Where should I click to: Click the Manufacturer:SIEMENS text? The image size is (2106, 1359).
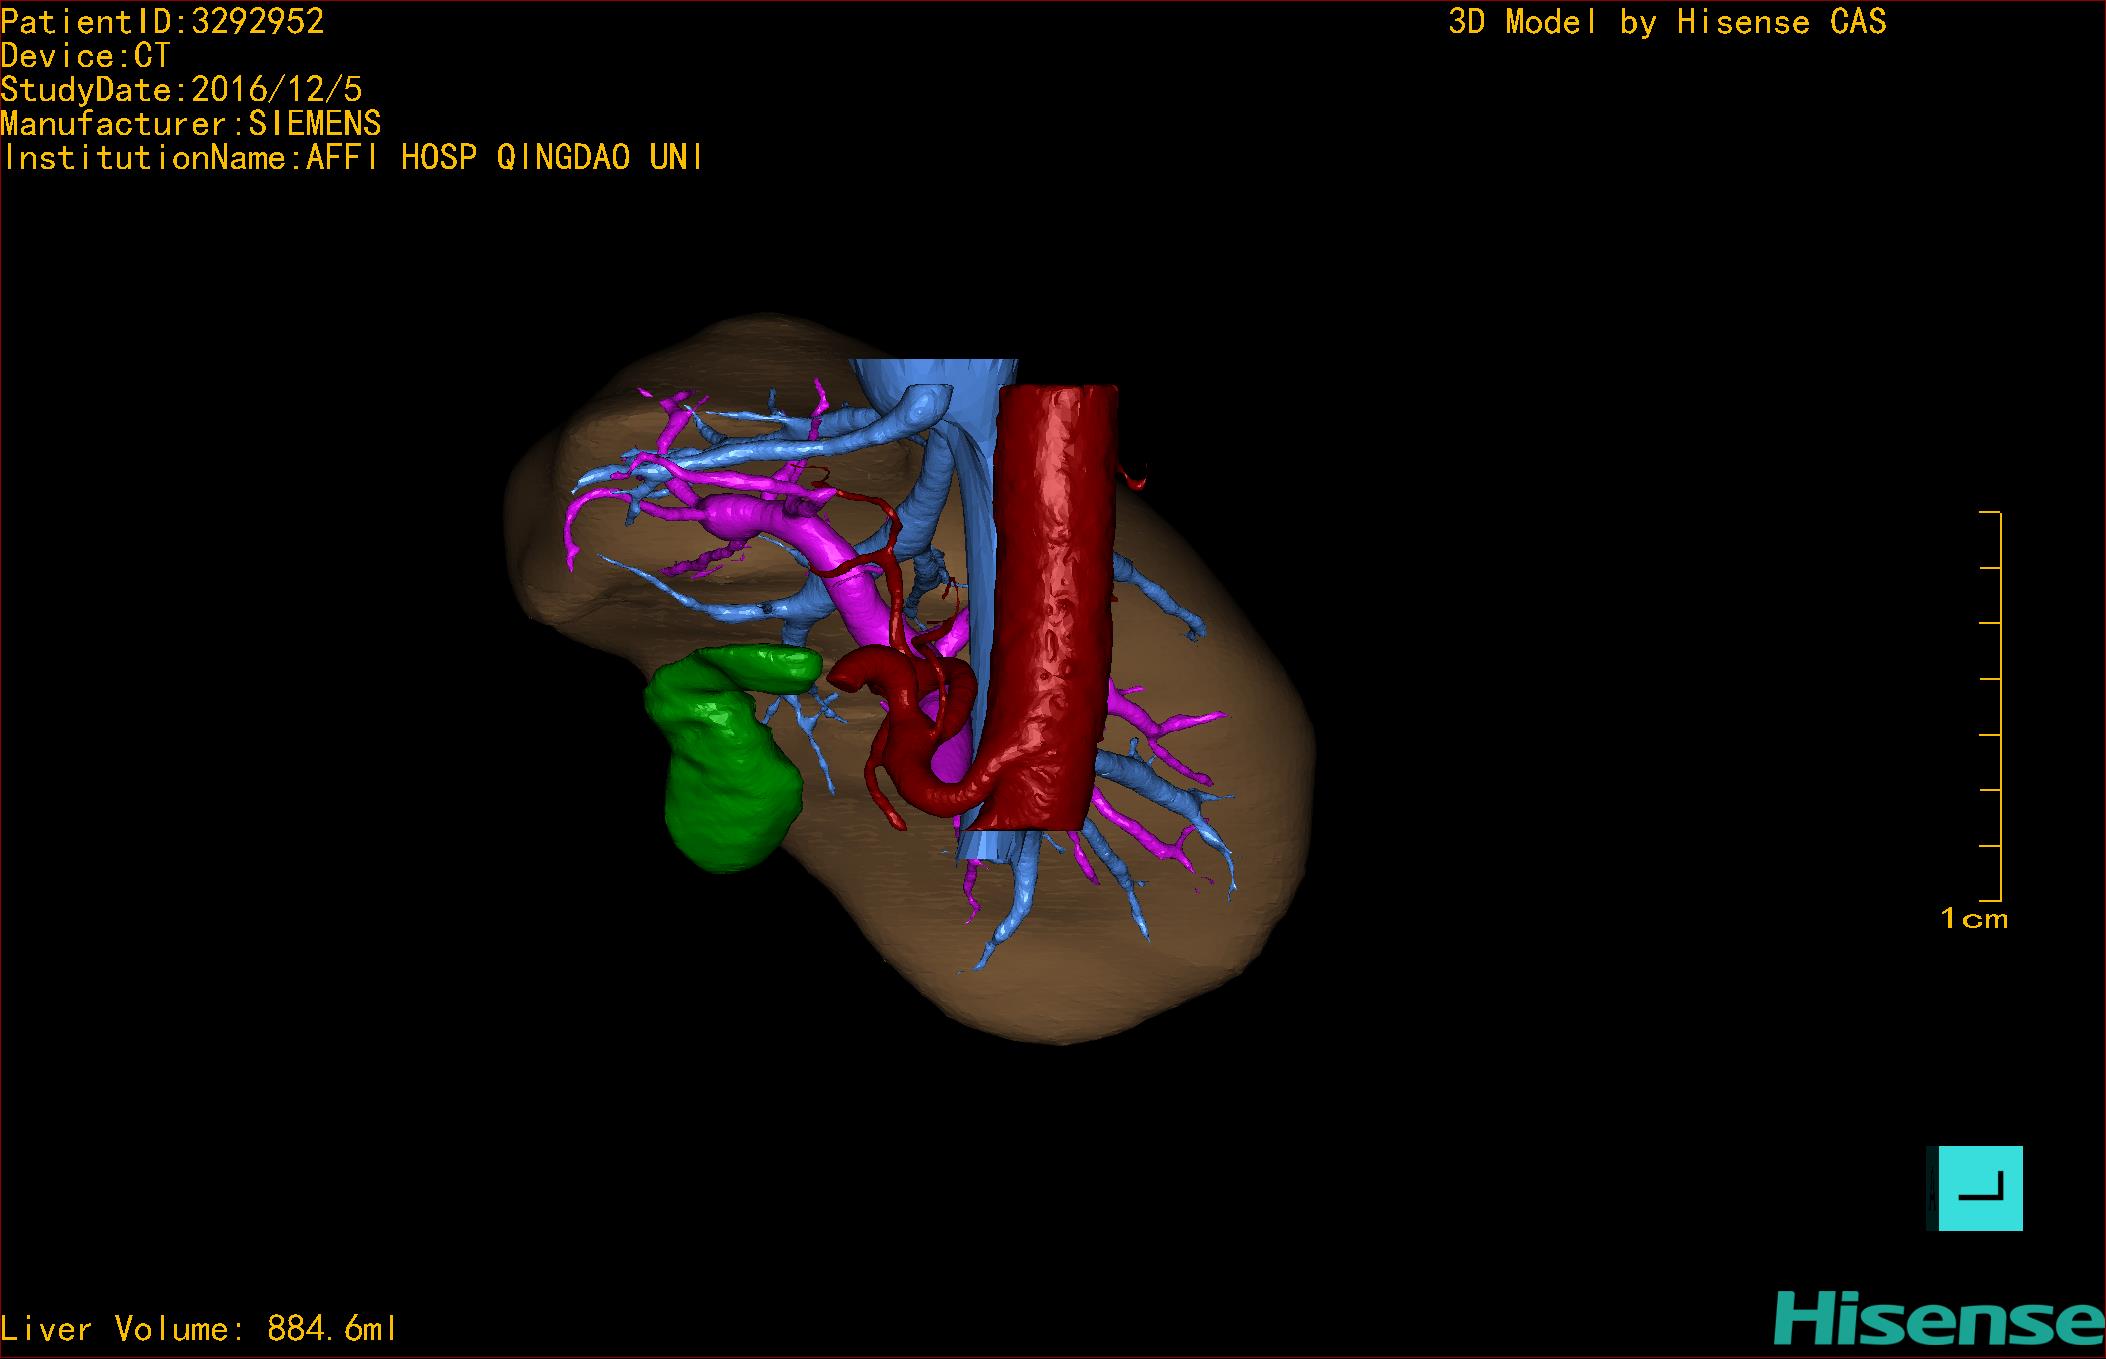click(190, 124)
